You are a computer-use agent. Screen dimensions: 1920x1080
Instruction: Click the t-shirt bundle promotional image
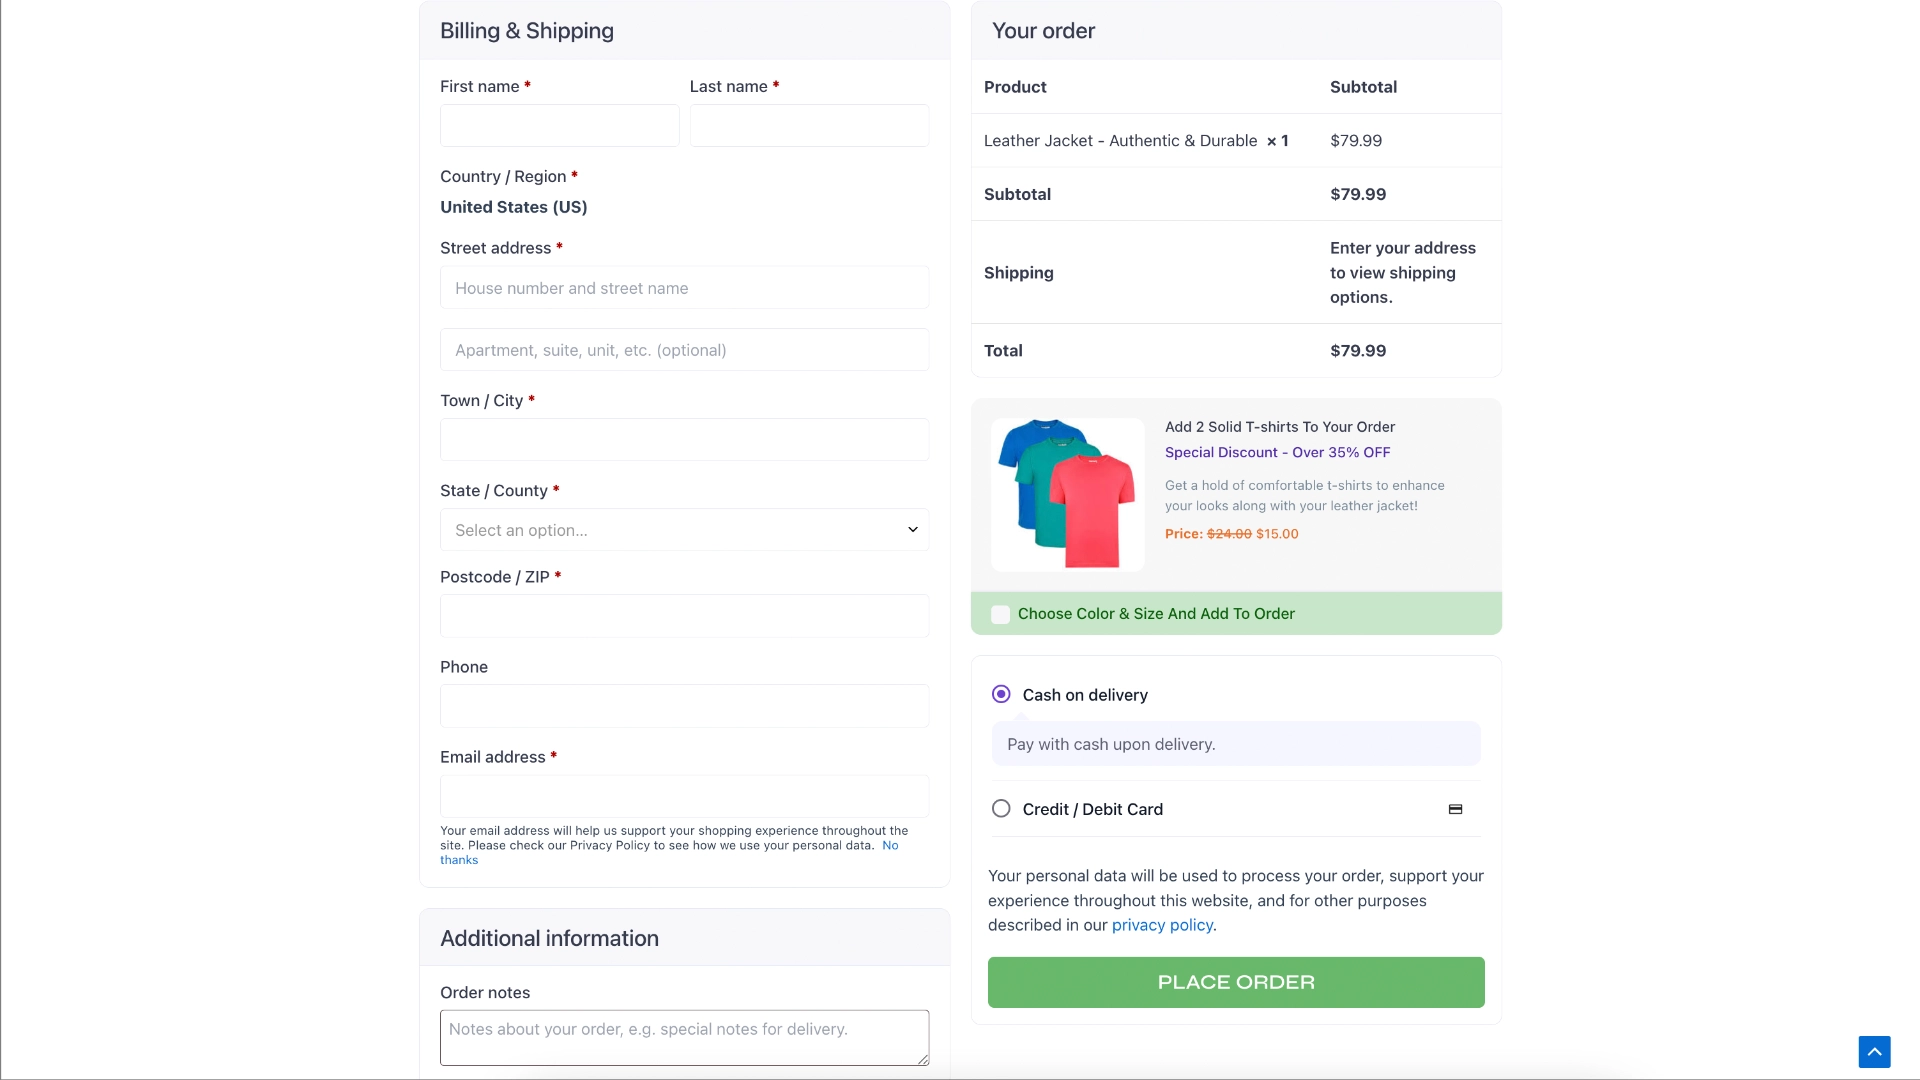(x=1066, y=494)
